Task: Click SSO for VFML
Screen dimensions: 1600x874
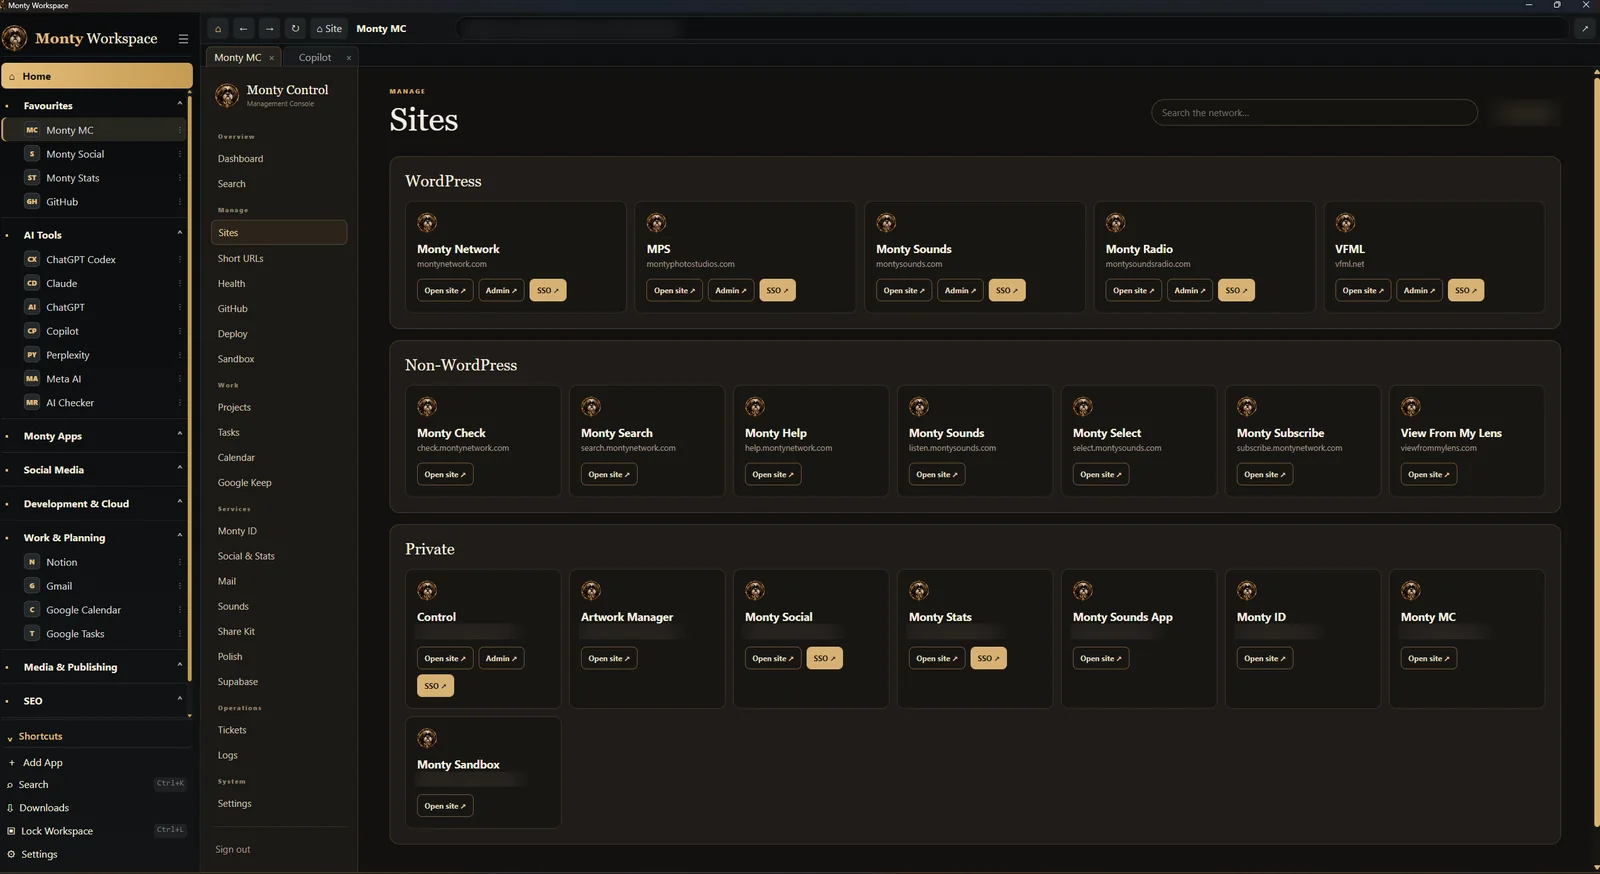Action: [1466, 291]
